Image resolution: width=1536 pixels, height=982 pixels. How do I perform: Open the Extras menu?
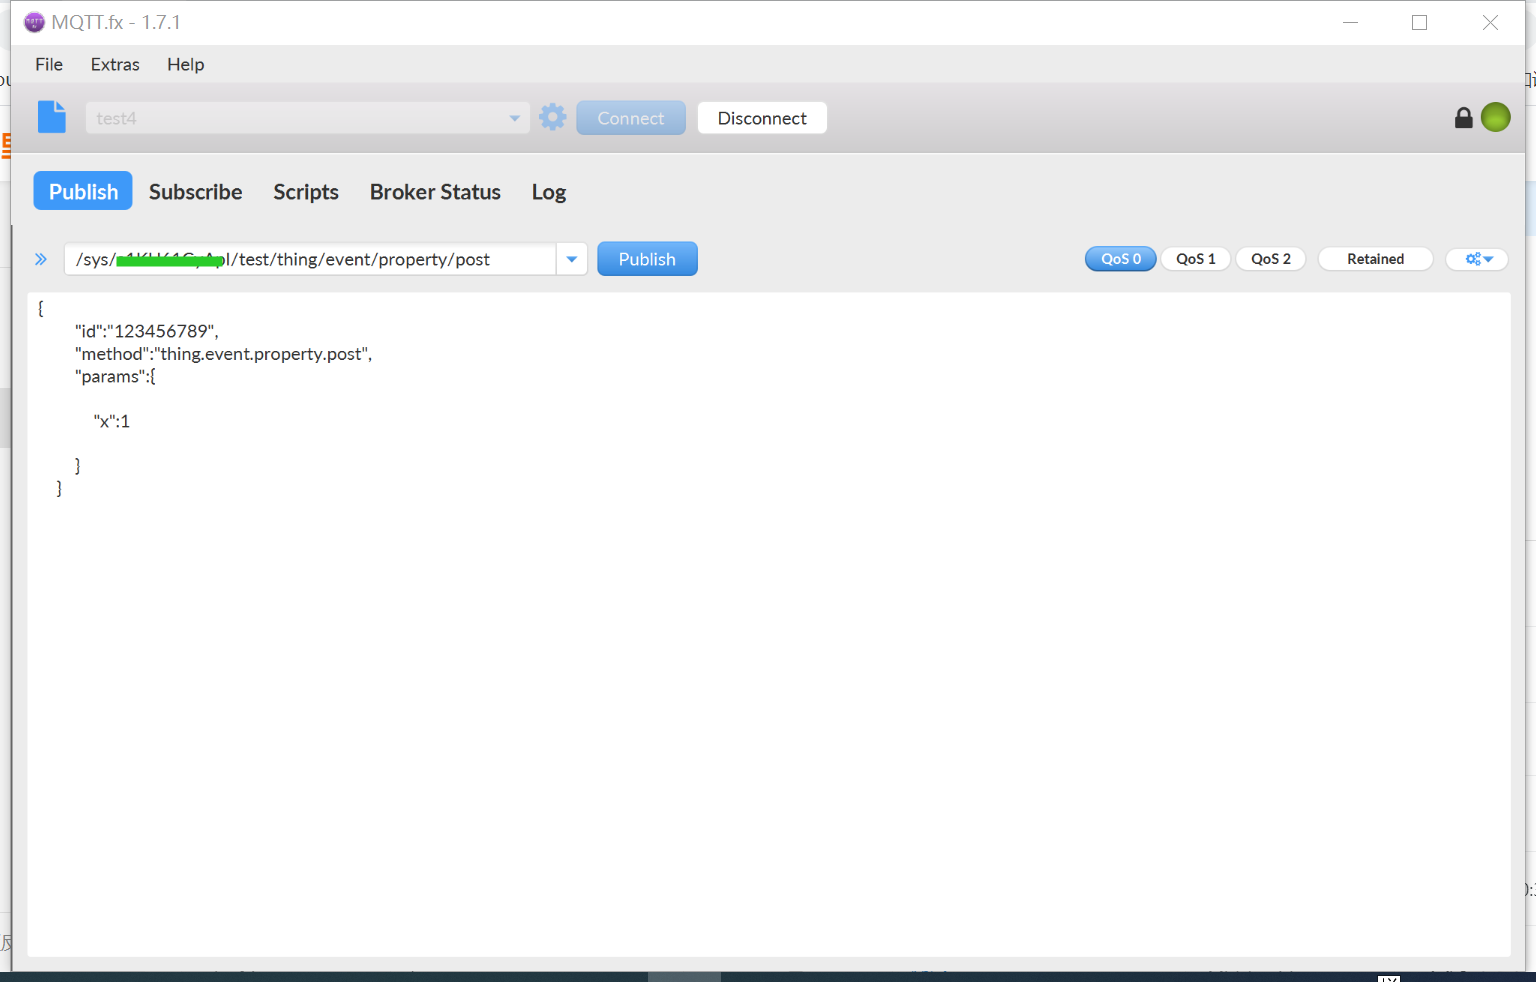[115, 64]
